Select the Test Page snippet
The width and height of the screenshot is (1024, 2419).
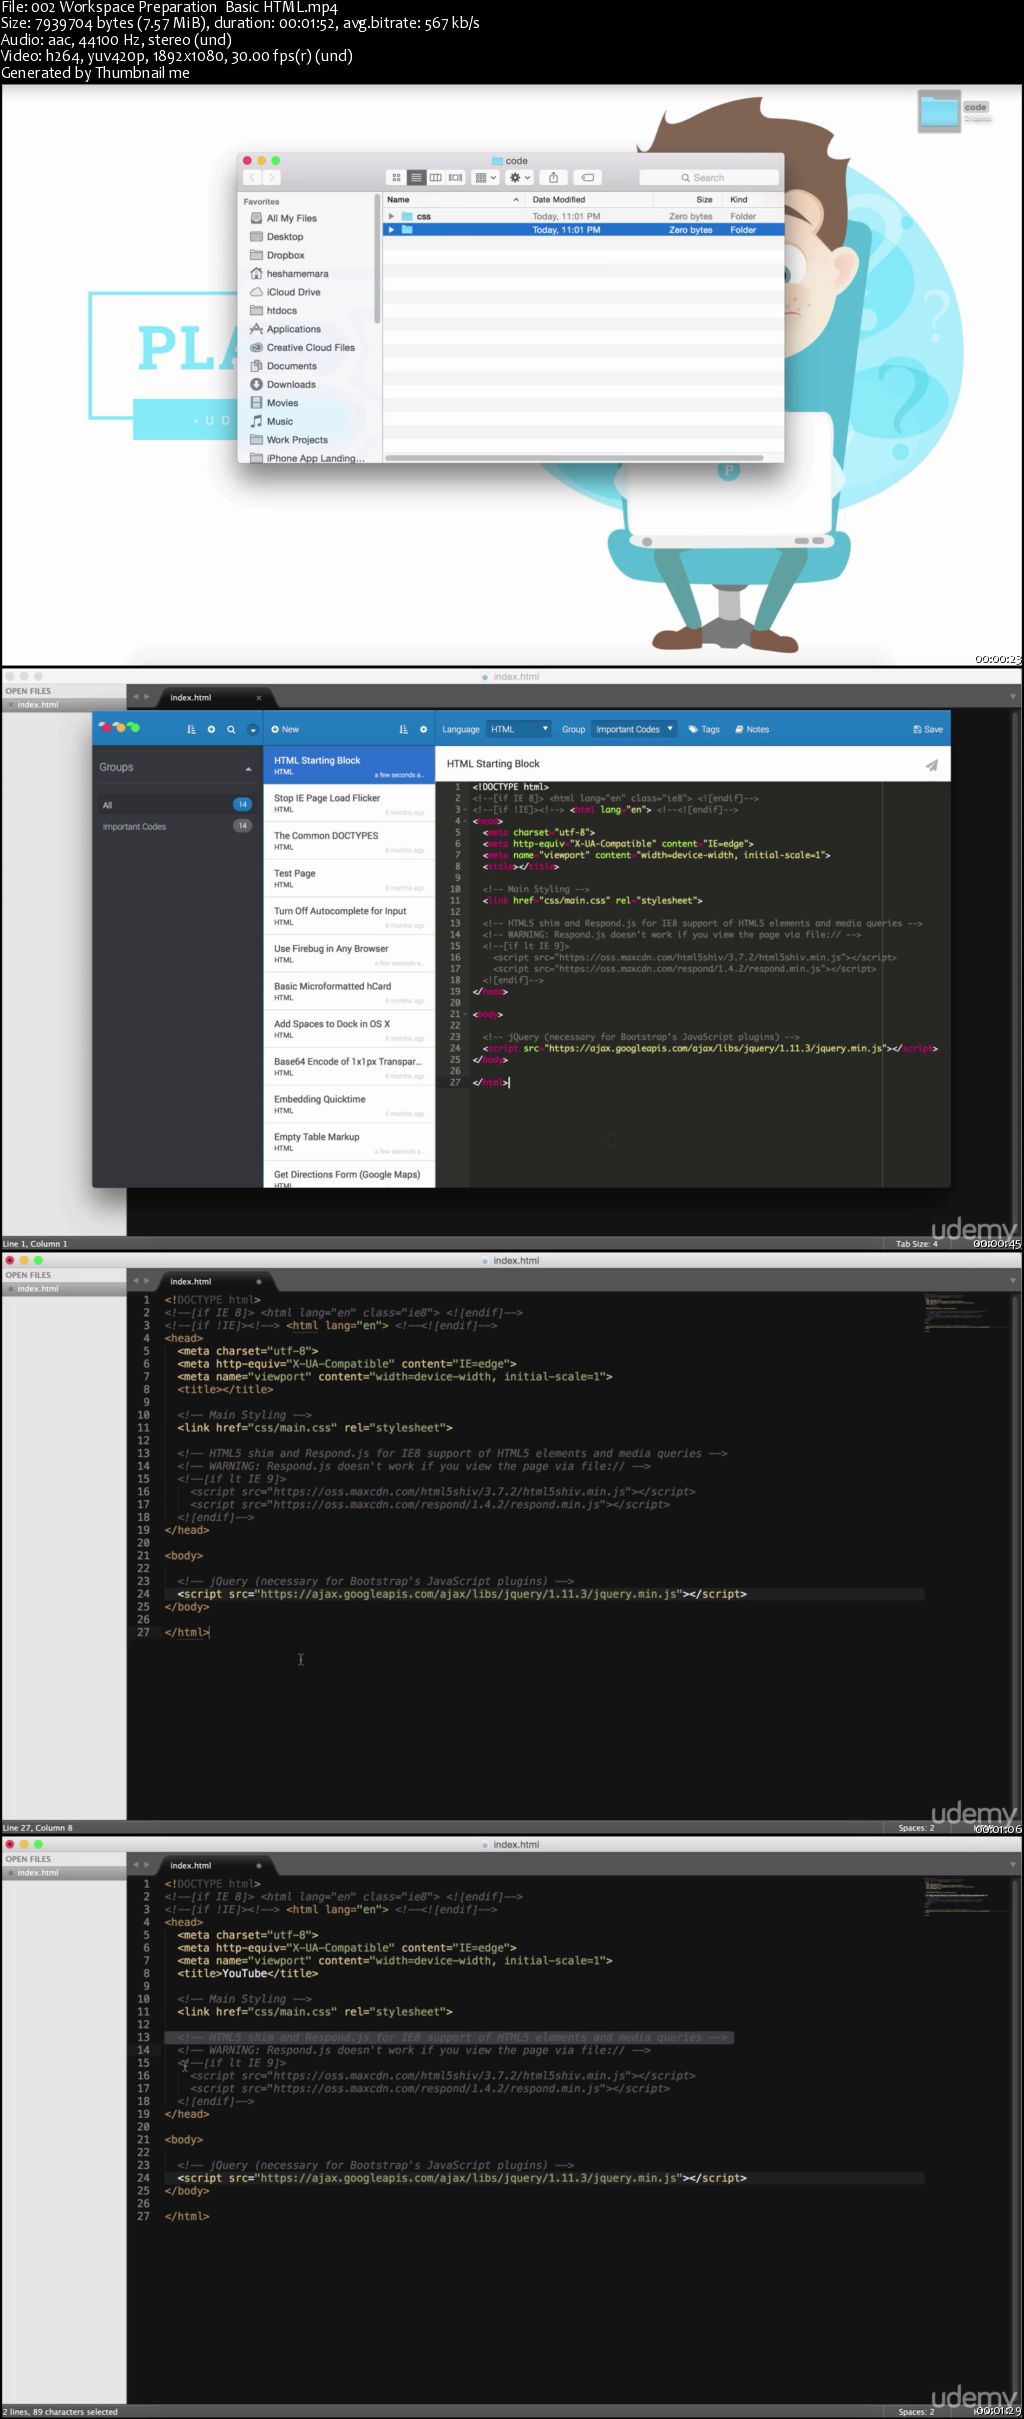pyautogui.click(x=349, y=879)
